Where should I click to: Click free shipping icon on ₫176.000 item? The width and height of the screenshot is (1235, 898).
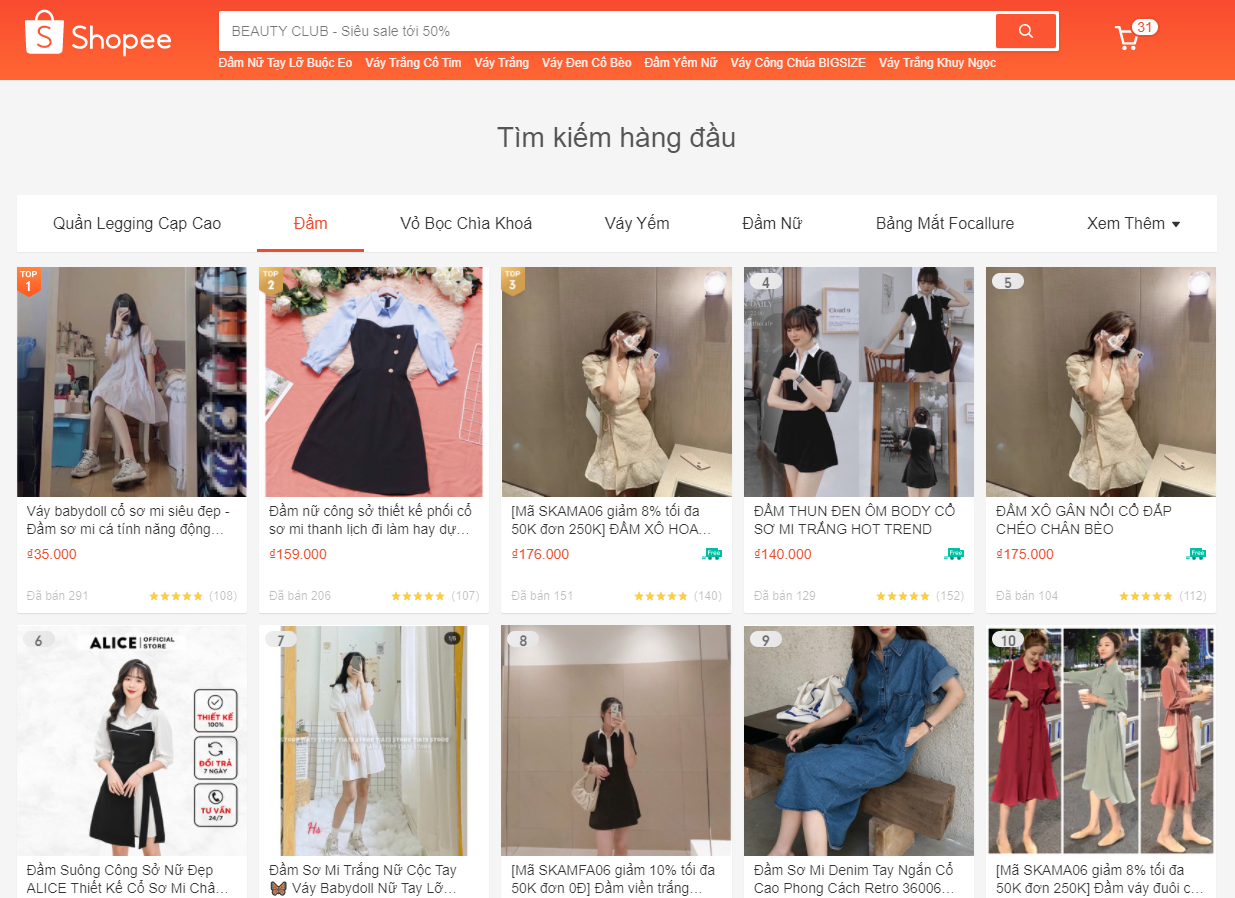(712, 554)
